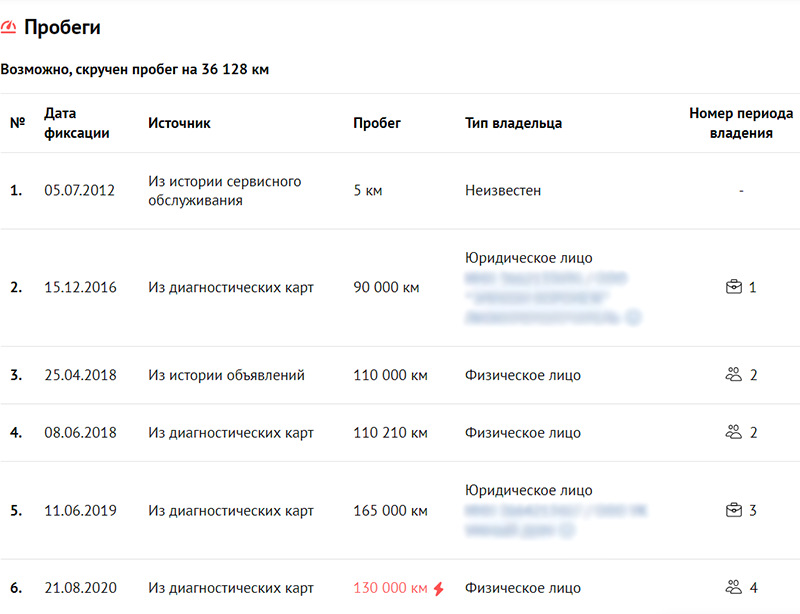Viewport: 800px width, 614px height.
Task: Click the Номер периода владения column header
Action: pos(741,123)
